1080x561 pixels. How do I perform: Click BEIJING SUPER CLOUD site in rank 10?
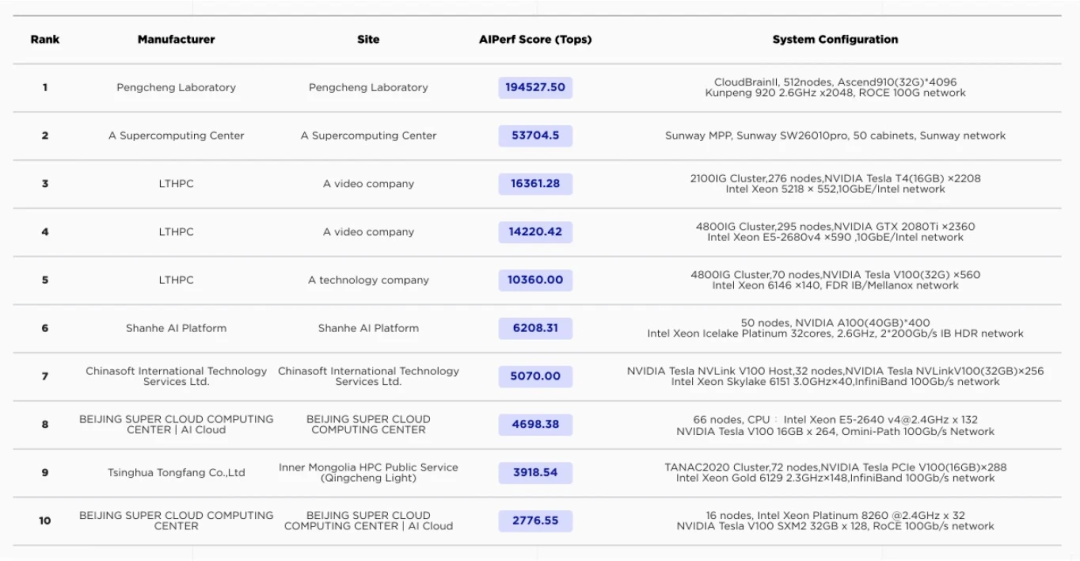click(368, 521)
